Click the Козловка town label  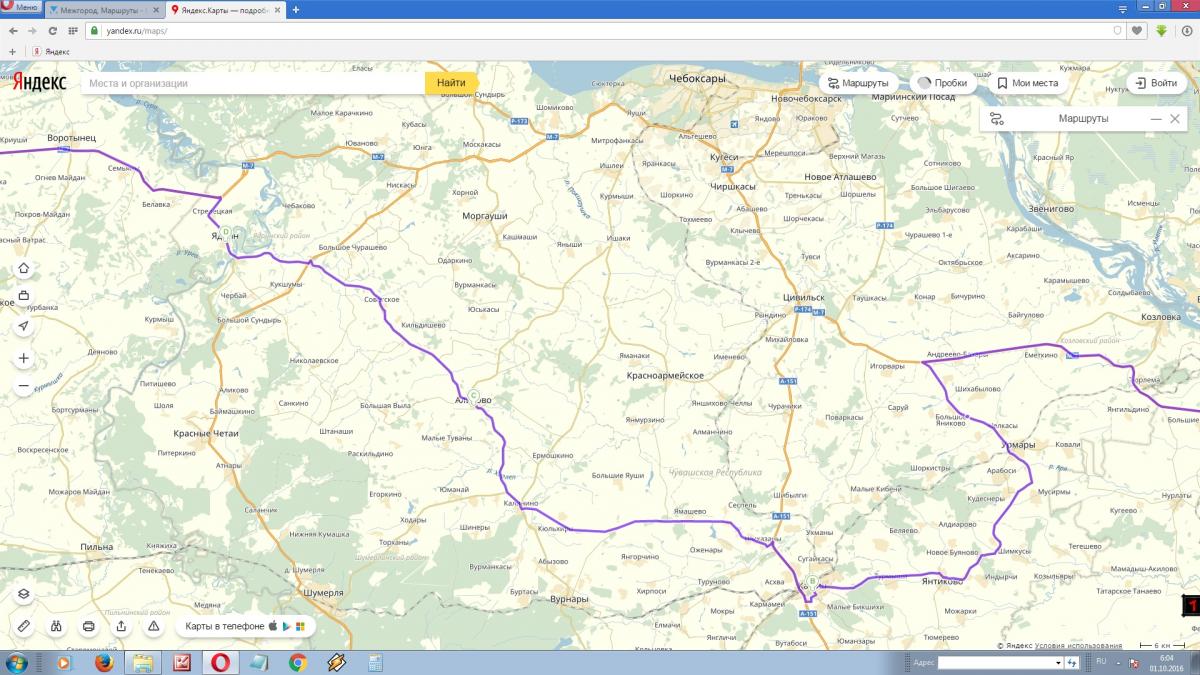(1162, 316)
